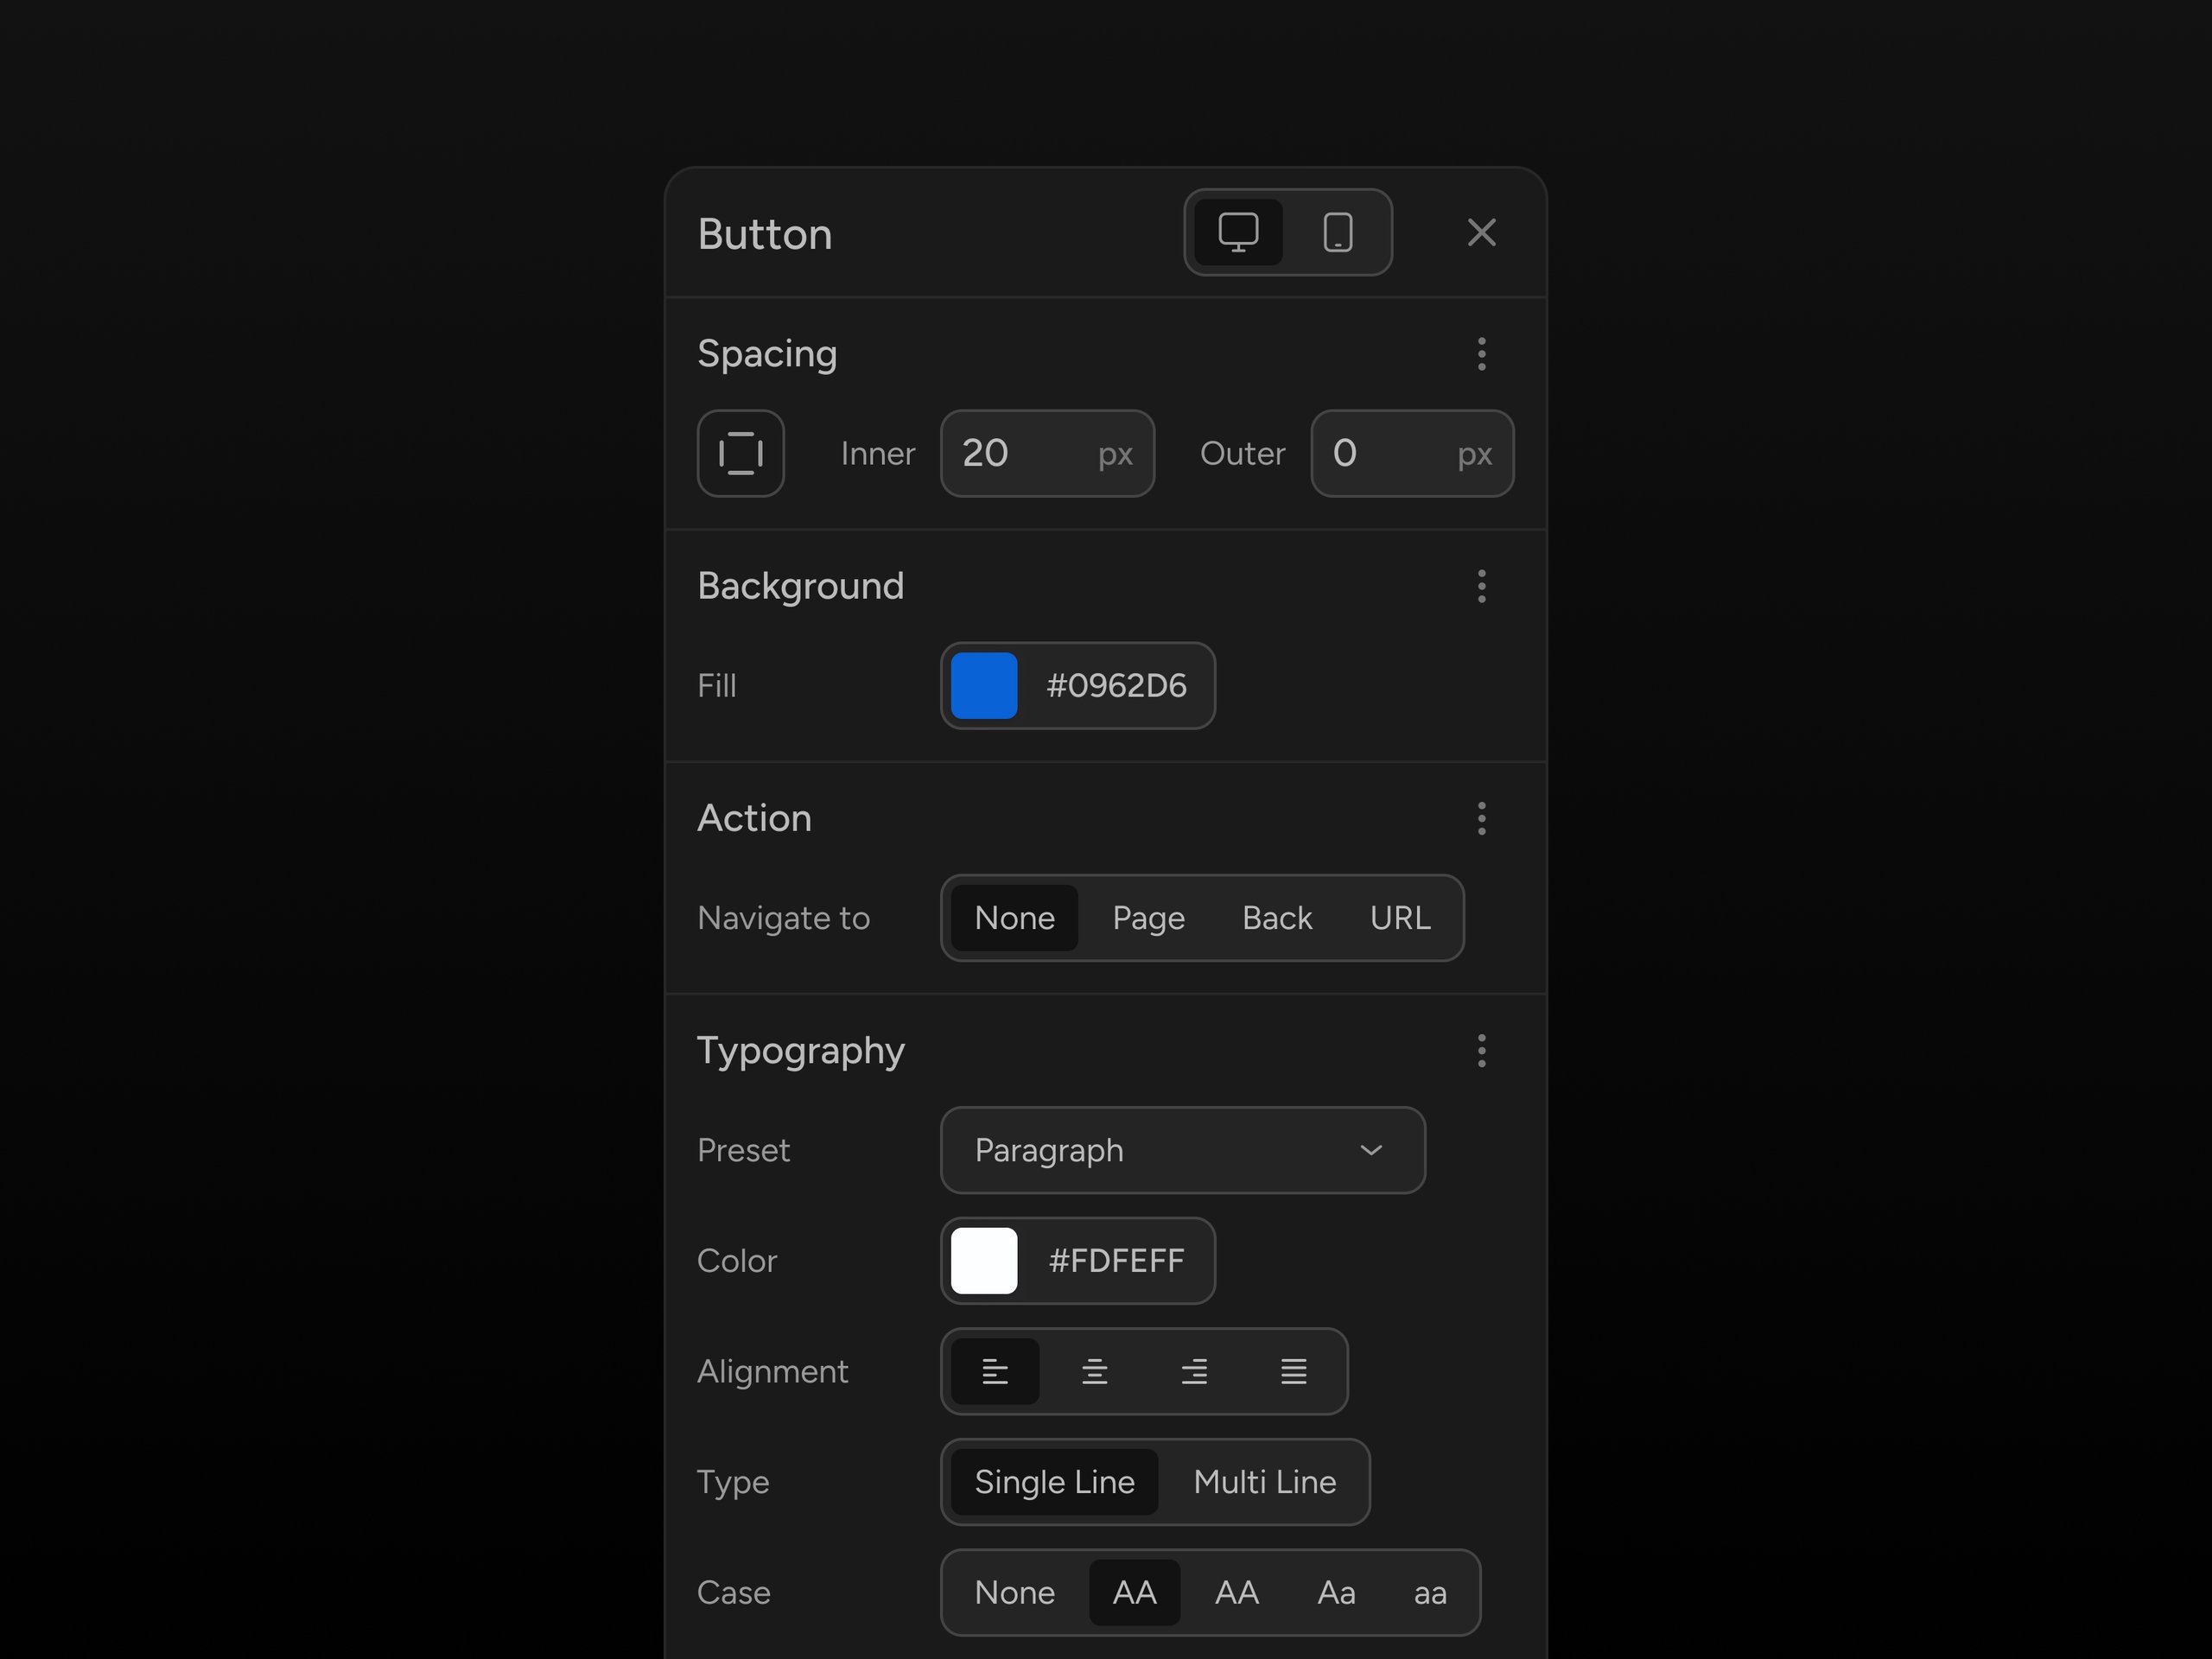
Task: Choose Single Line type
Action: [1054, 1482]
